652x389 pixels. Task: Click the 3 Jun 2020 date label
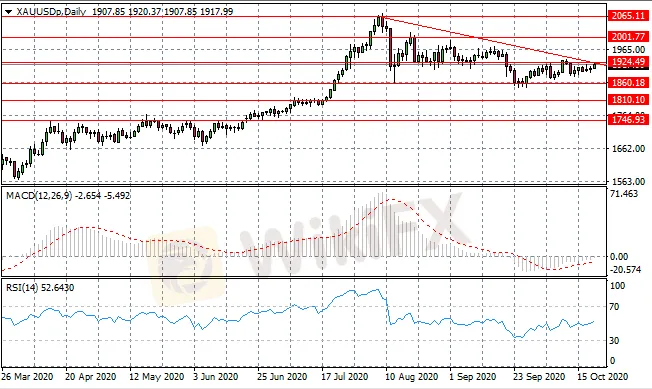tap(216, 377)
